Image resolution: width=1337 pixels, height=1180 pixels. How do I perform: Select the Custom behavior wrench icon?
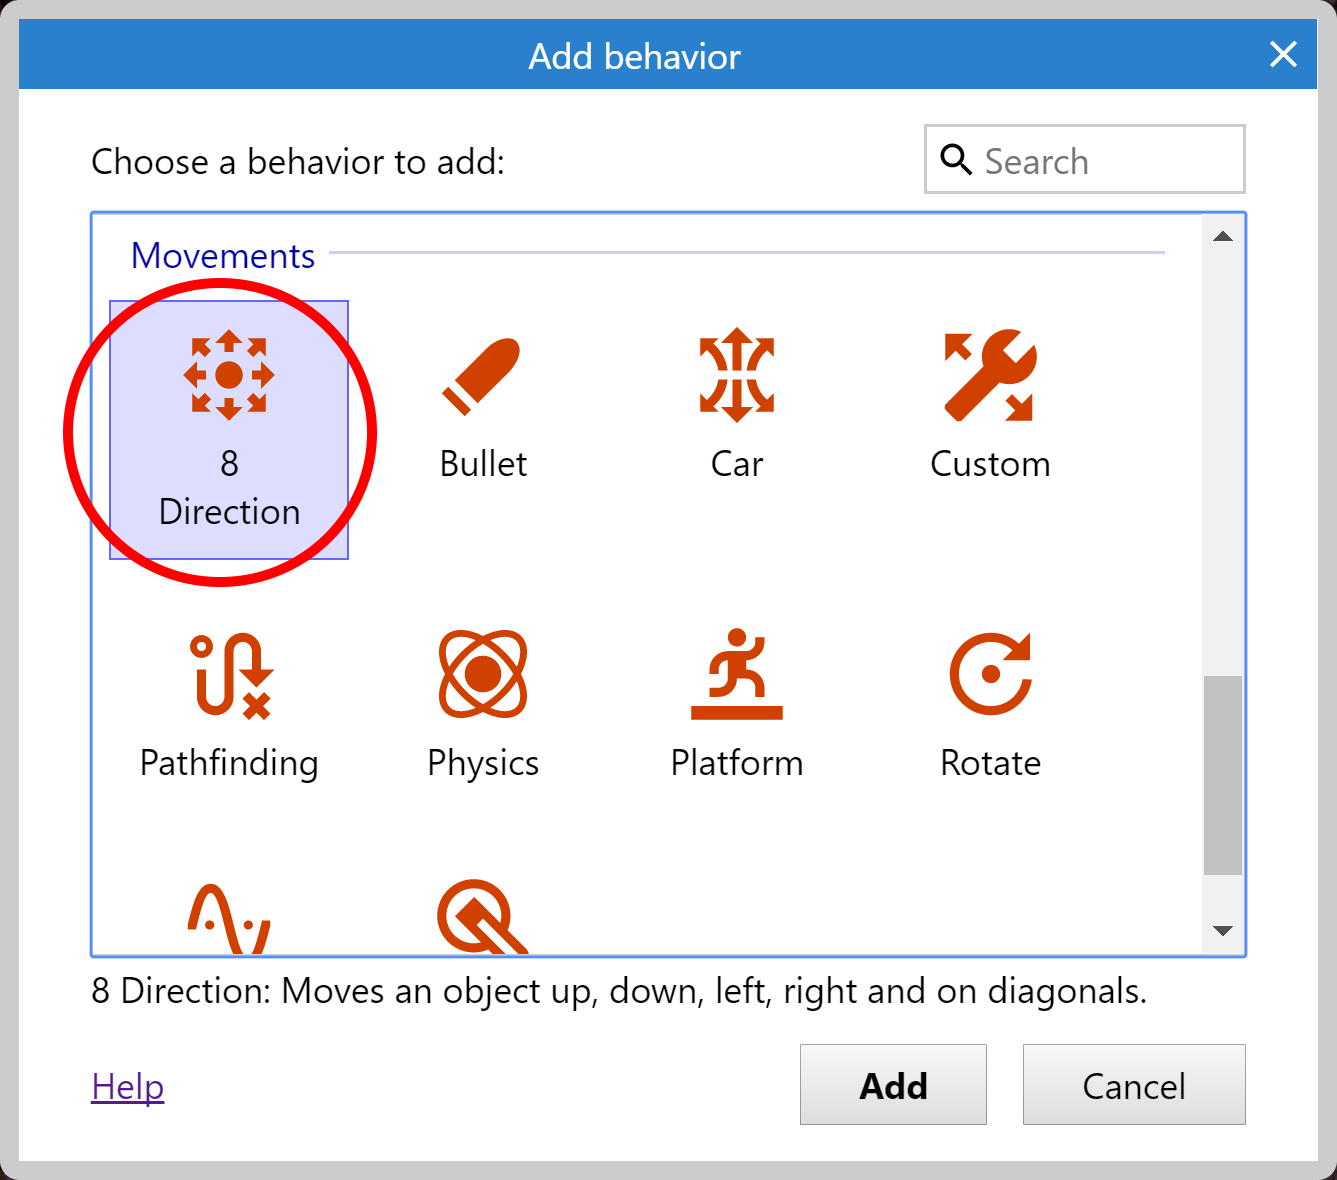pos(990,377)
